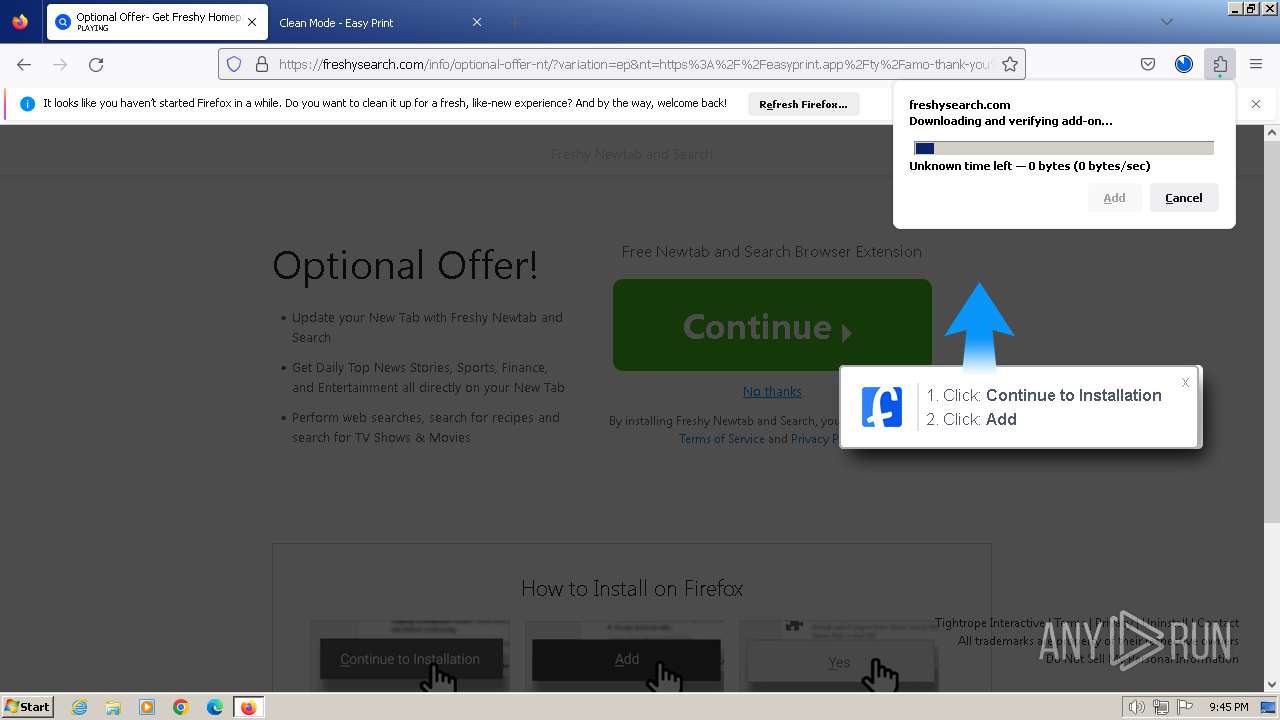Click the No thanks link
1280x720 pixels.
[772, 391]
